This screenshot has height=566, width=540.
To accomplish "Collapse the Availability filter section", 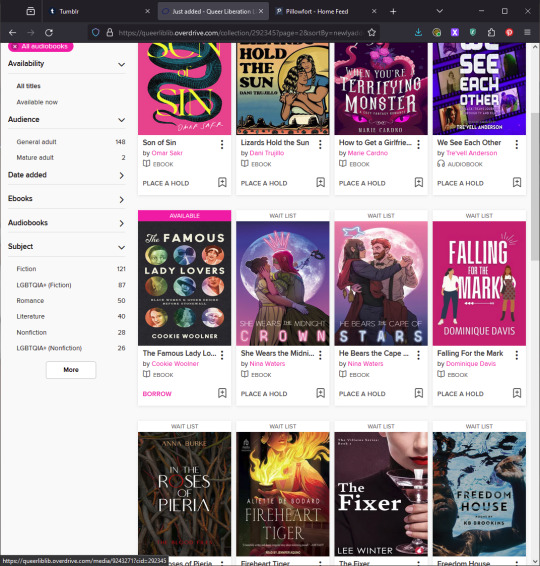I will (x=67, y=64).
